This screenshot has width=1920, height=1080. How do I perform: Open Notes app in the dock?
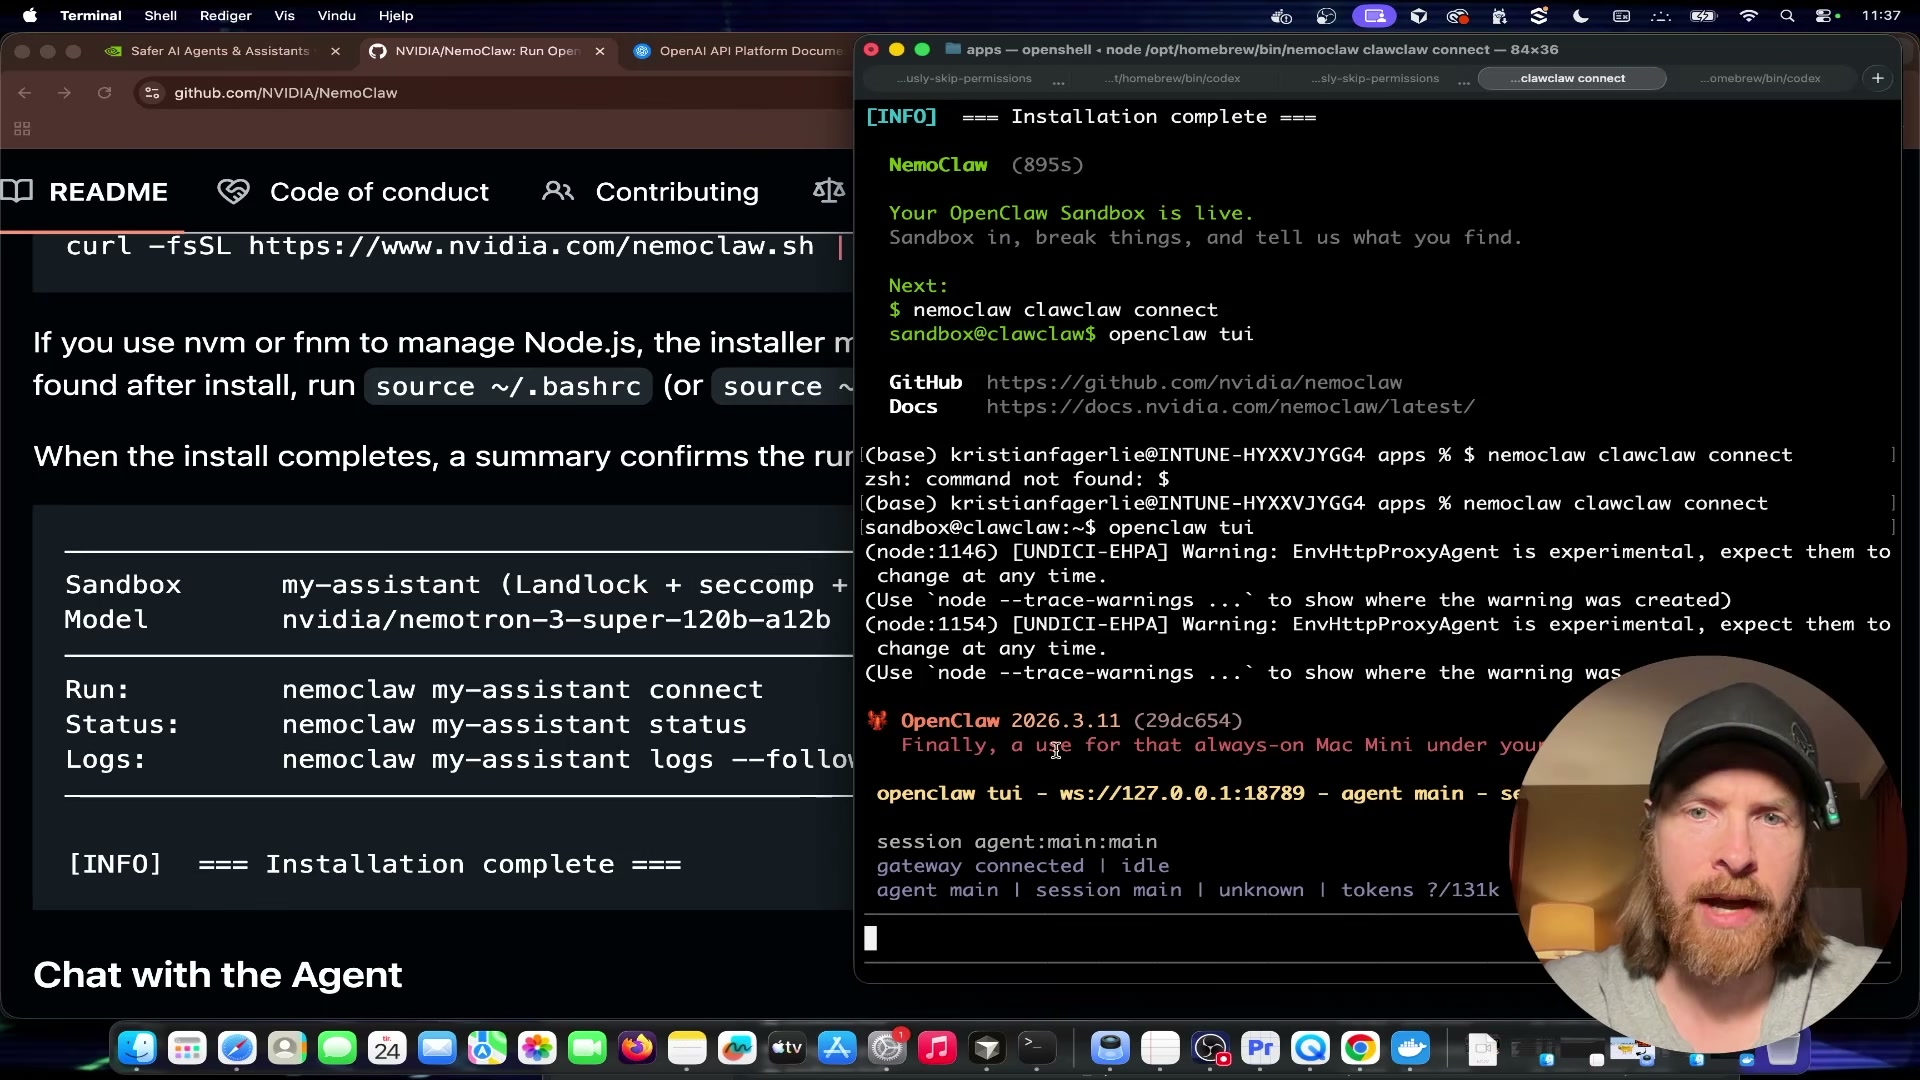click(x=687, y=1048)
